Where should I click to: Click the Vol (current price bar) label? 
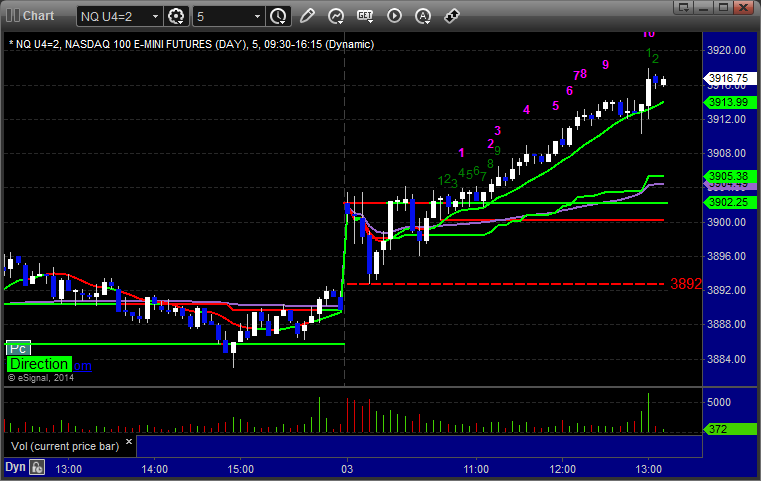pos(65,446)
